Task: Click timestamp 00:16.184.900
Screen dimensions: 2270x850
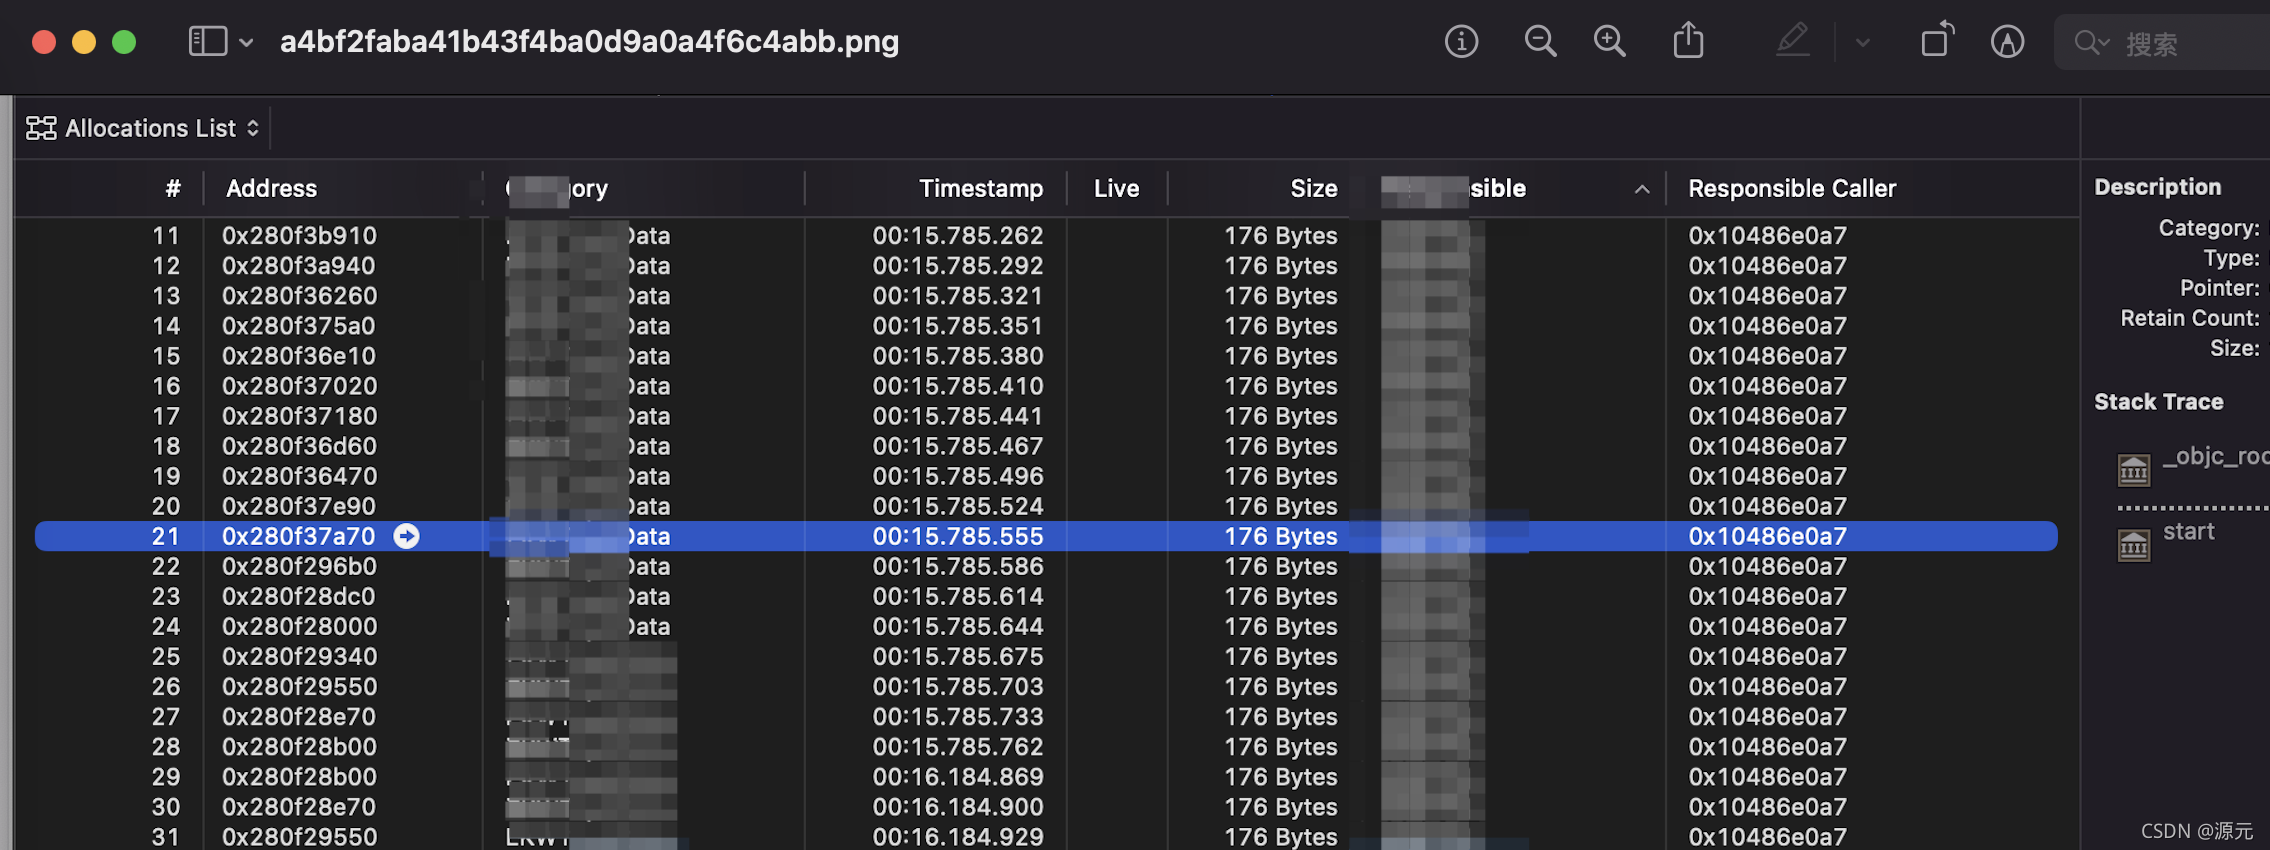Action: tap(957, 807)
